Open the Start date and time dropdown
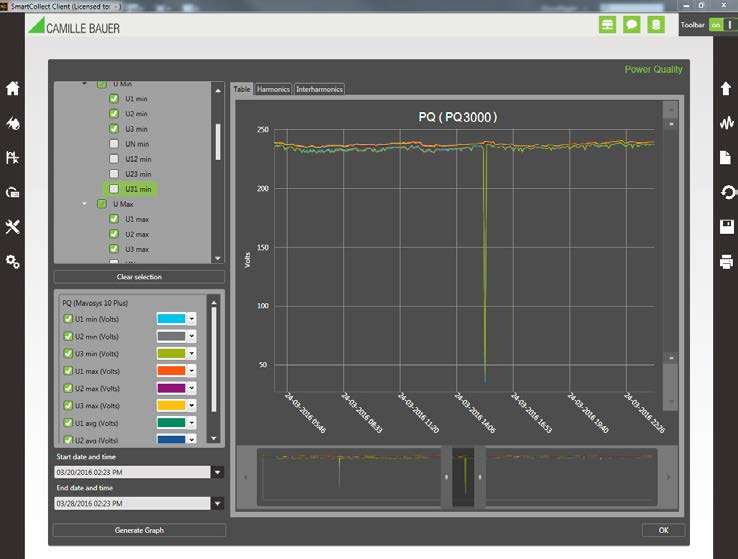Image resolution: width=738 pixels, height=559 pixels. pos(217,472)
